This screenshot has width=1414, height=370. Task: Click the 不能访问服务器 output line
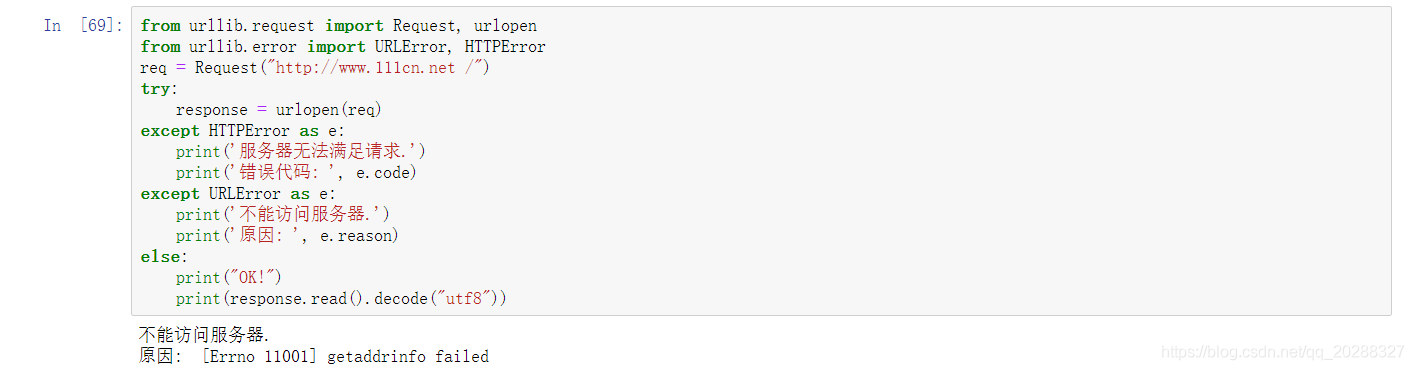pos(204,335)
